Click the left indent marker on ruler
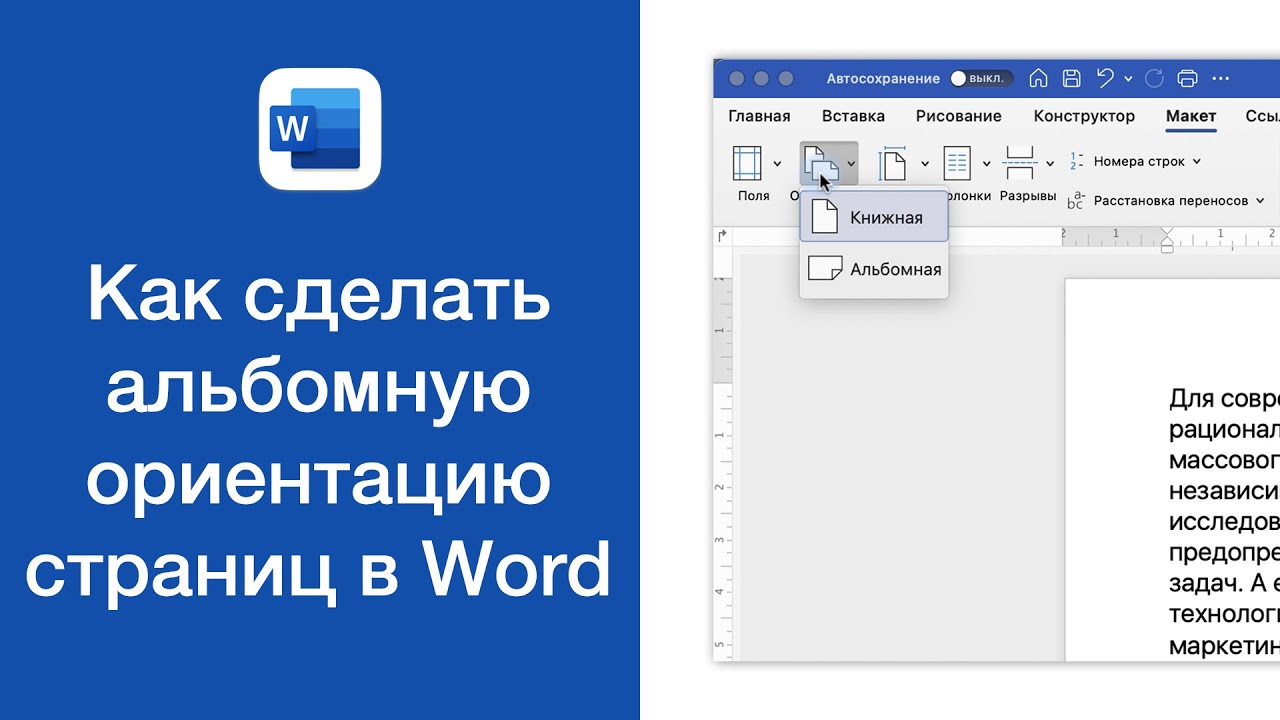This screenshot has height=720, width=1280. [1167, 247]
